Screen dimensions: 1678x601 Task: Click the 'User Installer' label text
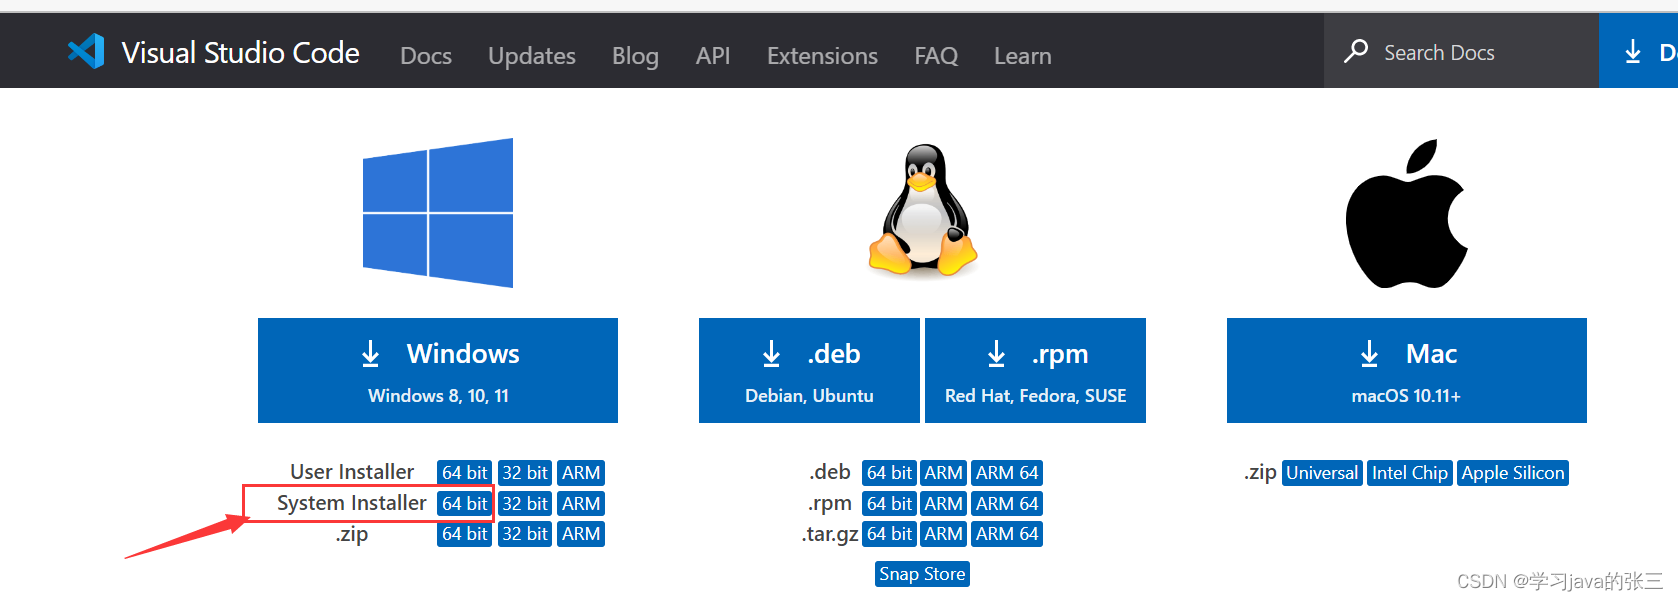(x=352, y=472)
